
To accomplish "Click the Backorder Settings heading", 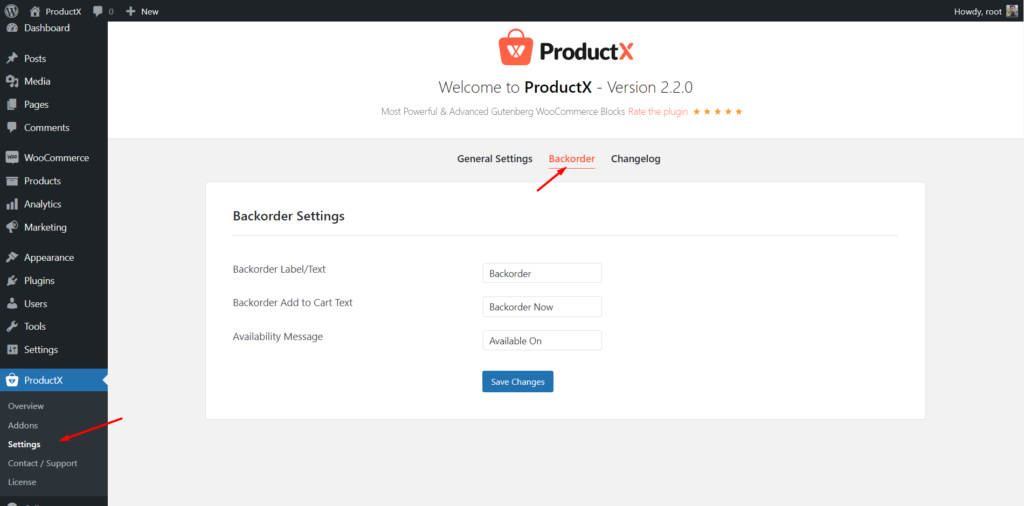I will (289, 215).
